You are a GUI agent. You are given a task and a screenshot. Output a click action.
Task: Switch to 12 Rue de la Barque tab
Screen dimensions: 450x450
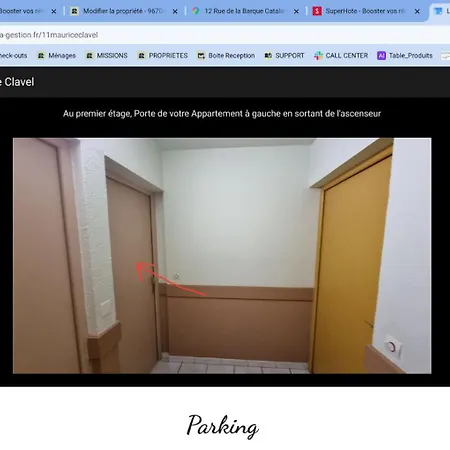click(245, 11)
